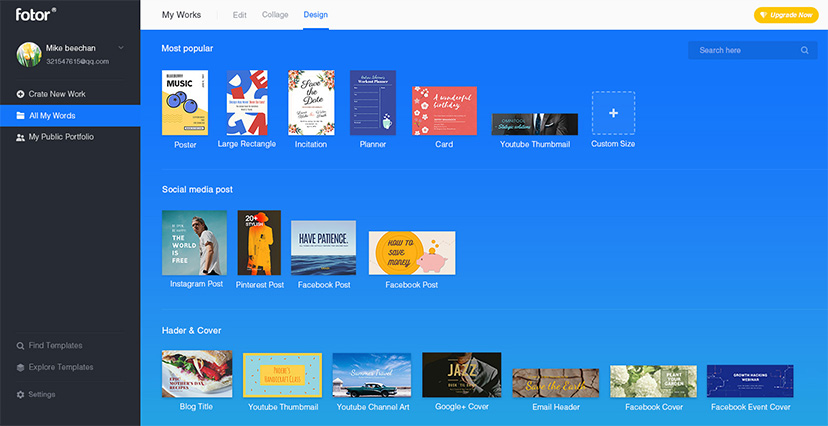Choose the Poster template thumbnail
828x426 pixels.
pyautogui.click(x=185, y=103)
